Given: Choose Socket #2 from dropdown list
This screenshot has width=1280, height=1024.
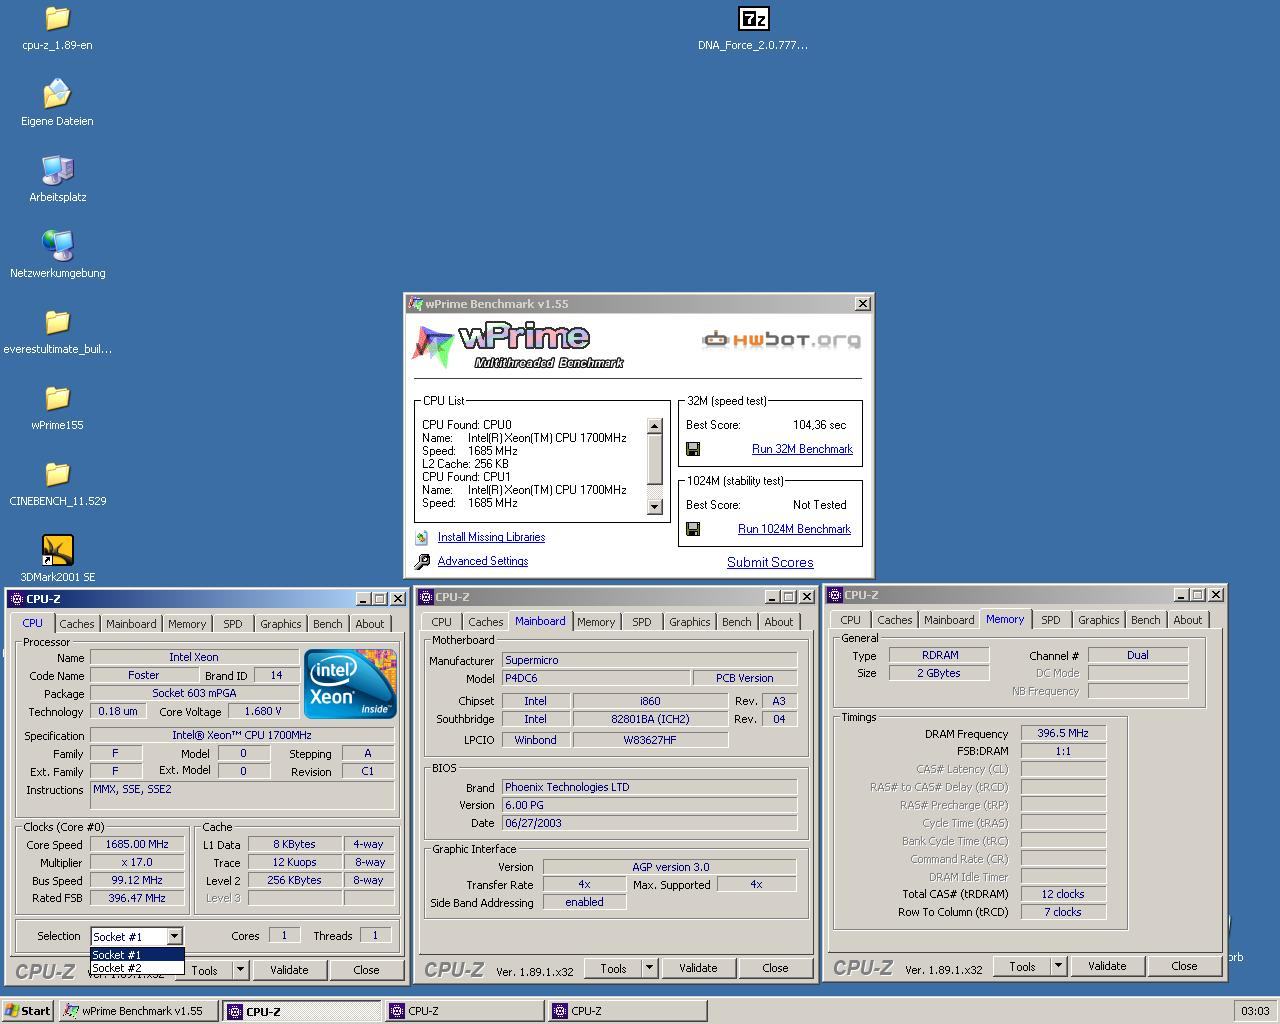Looking at the screenshot, I should pyautogui.click(x=137, y=967).
